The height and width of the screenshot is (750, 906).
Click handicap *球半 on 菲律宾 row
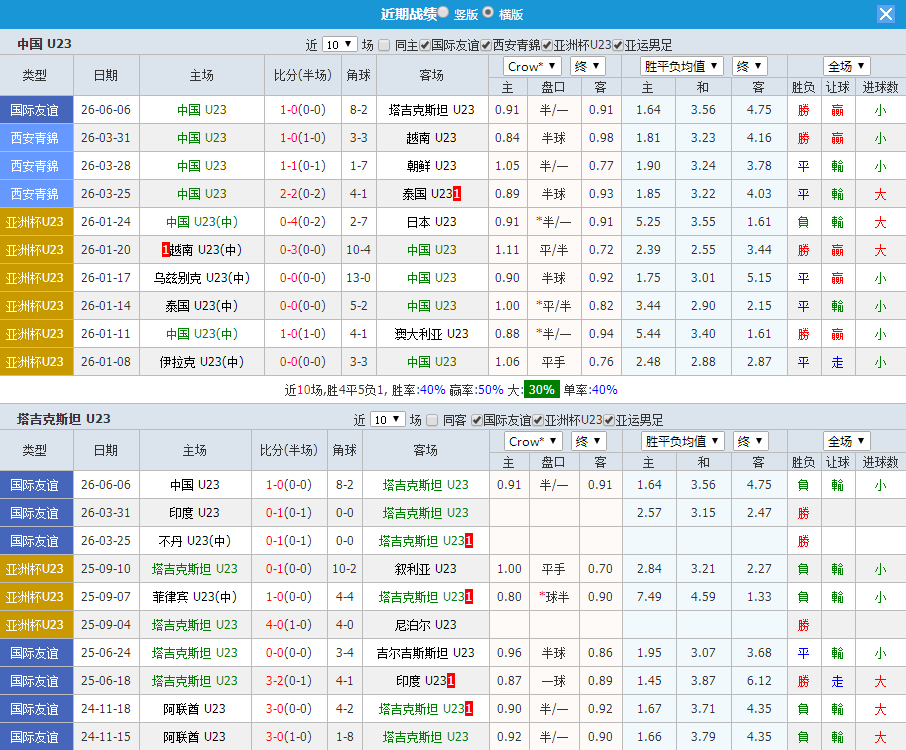[554, 597]
